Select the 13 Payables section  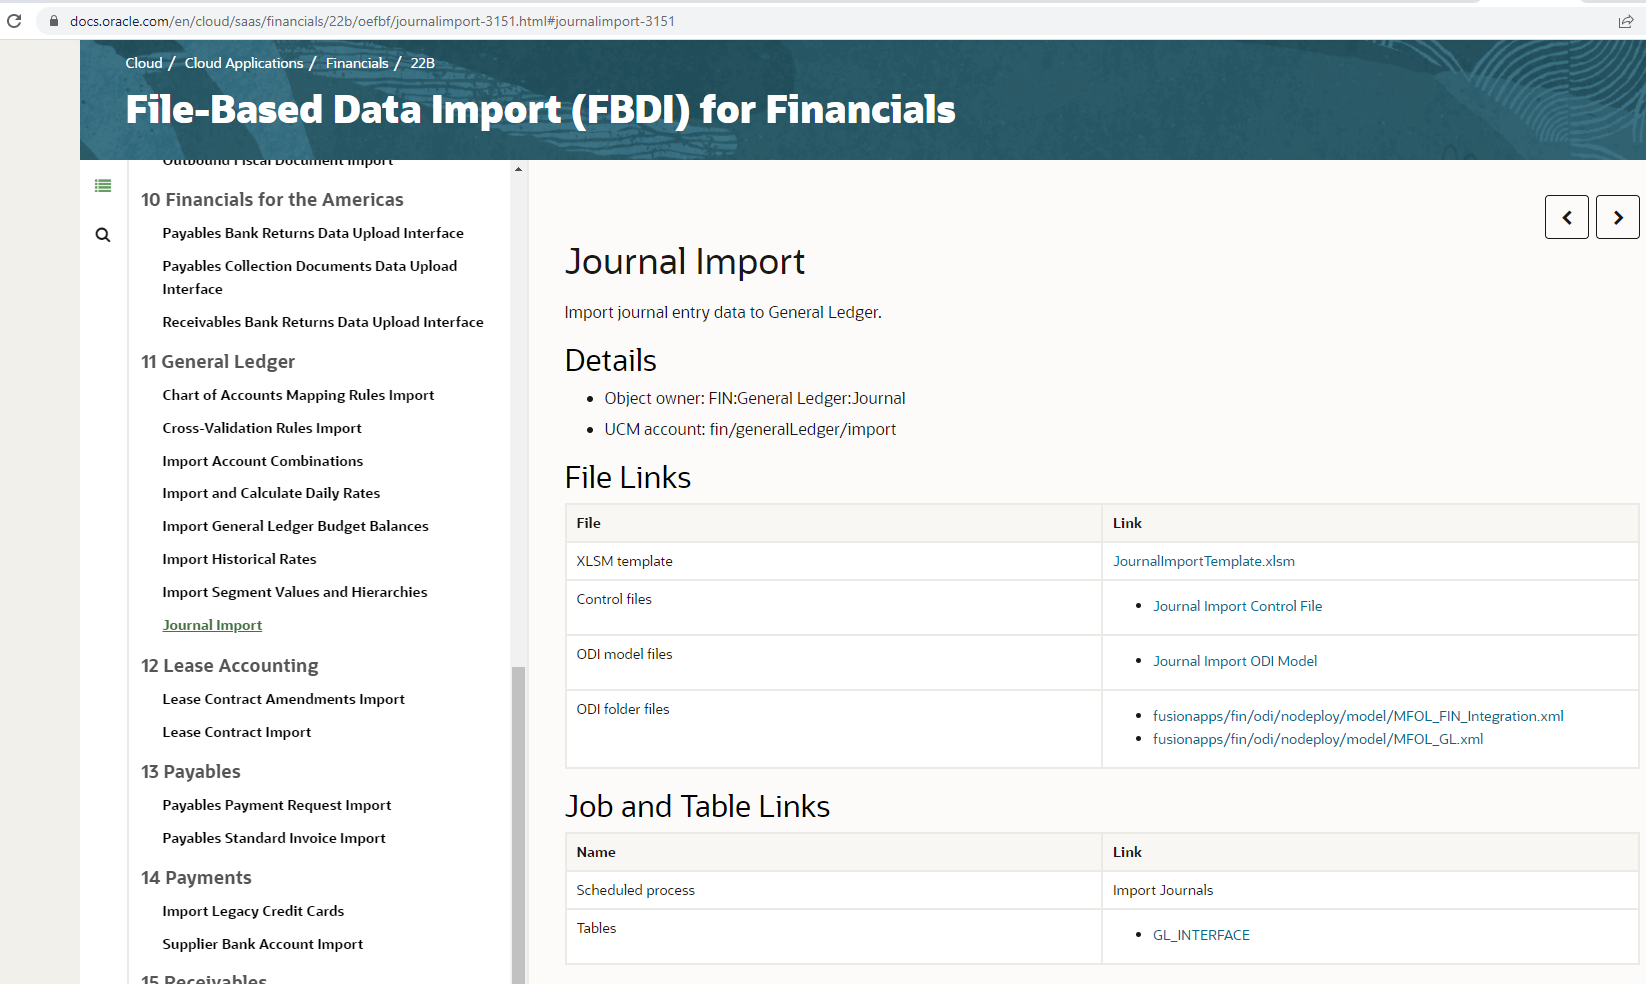pyautogui.click(x=191, y=772)
